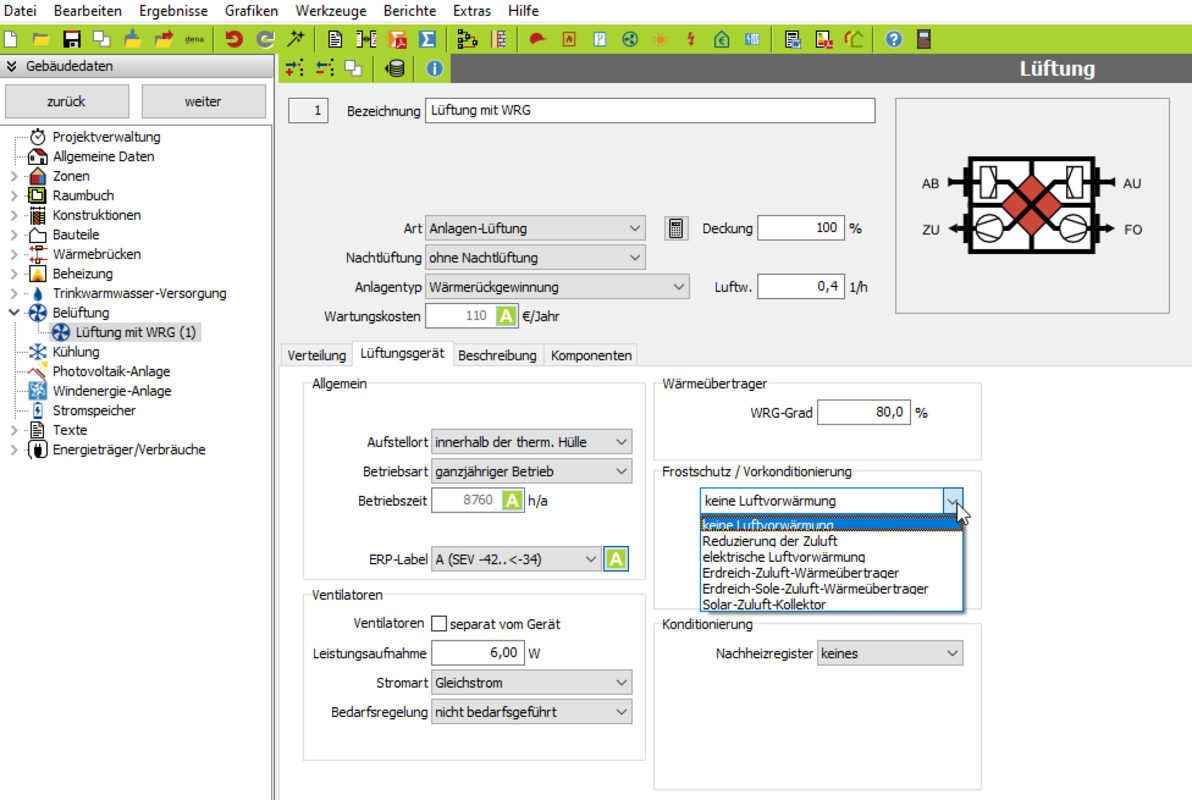Open the Ergebnisse menu
Image resolution: width=1192 pixels, height=800 pixels.
173,11
